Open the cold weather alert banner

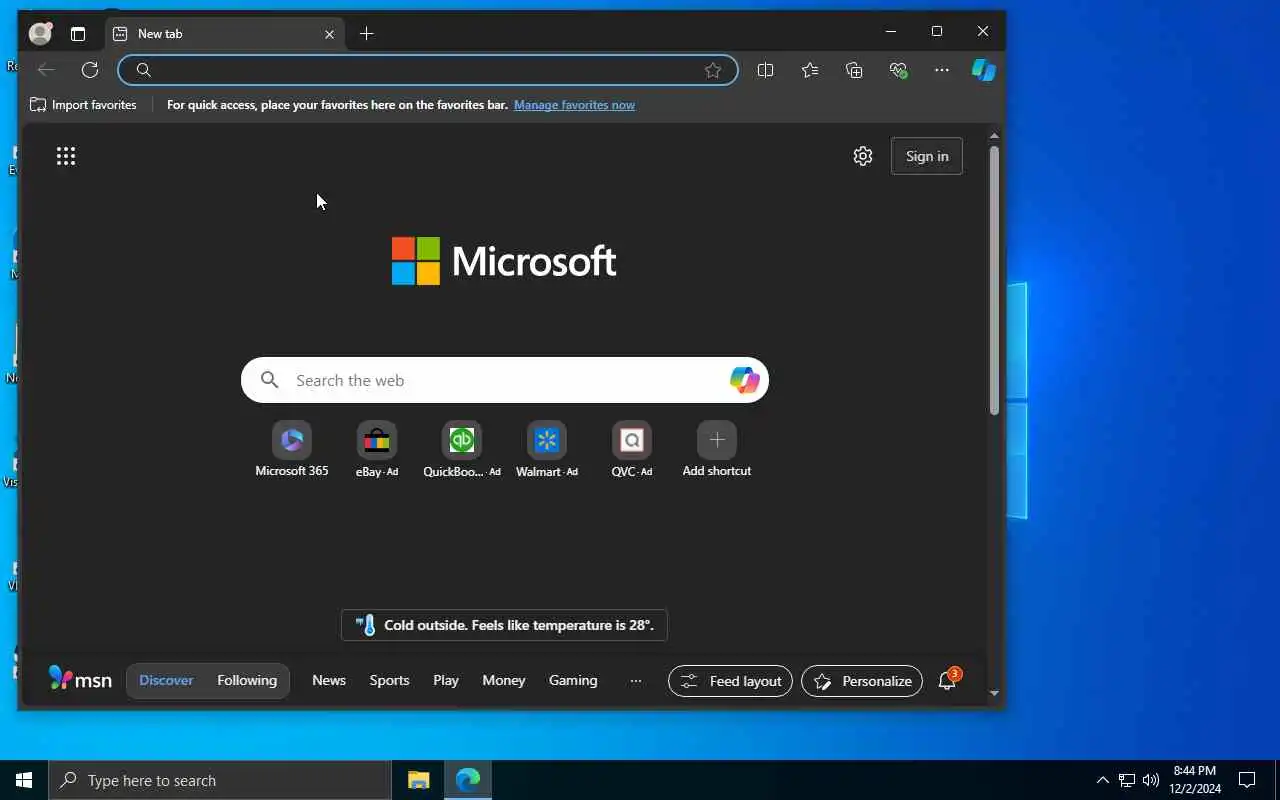(504, 625)
